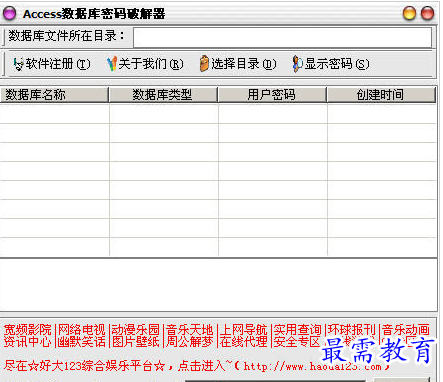The height and width of the screenshot is (382, 443).
Task: Sort by 用户密码 column header
Action: coord(272,95)
